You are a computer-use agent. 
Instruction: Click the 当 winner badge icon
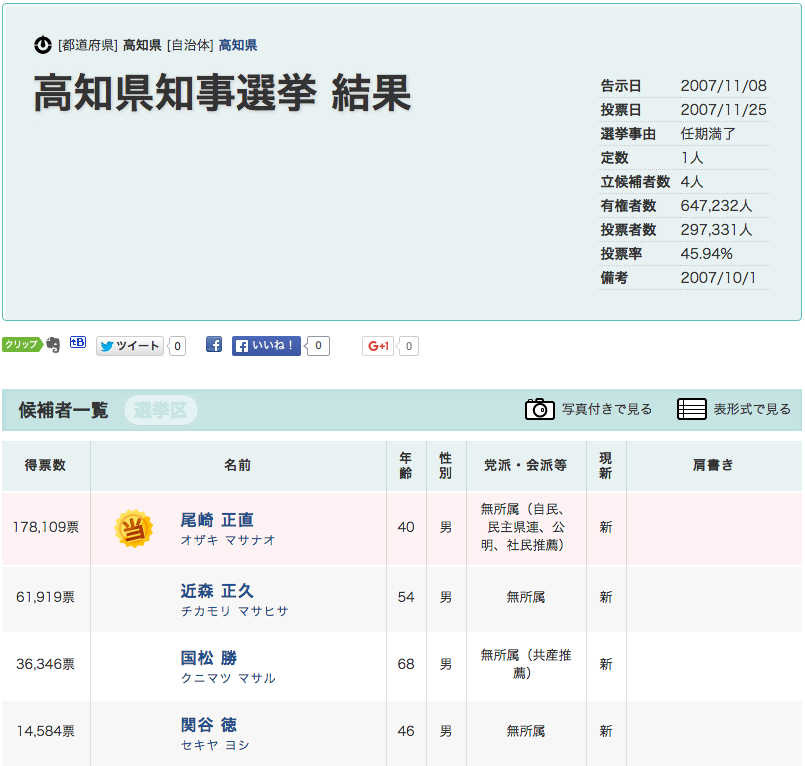pos(134,528)
